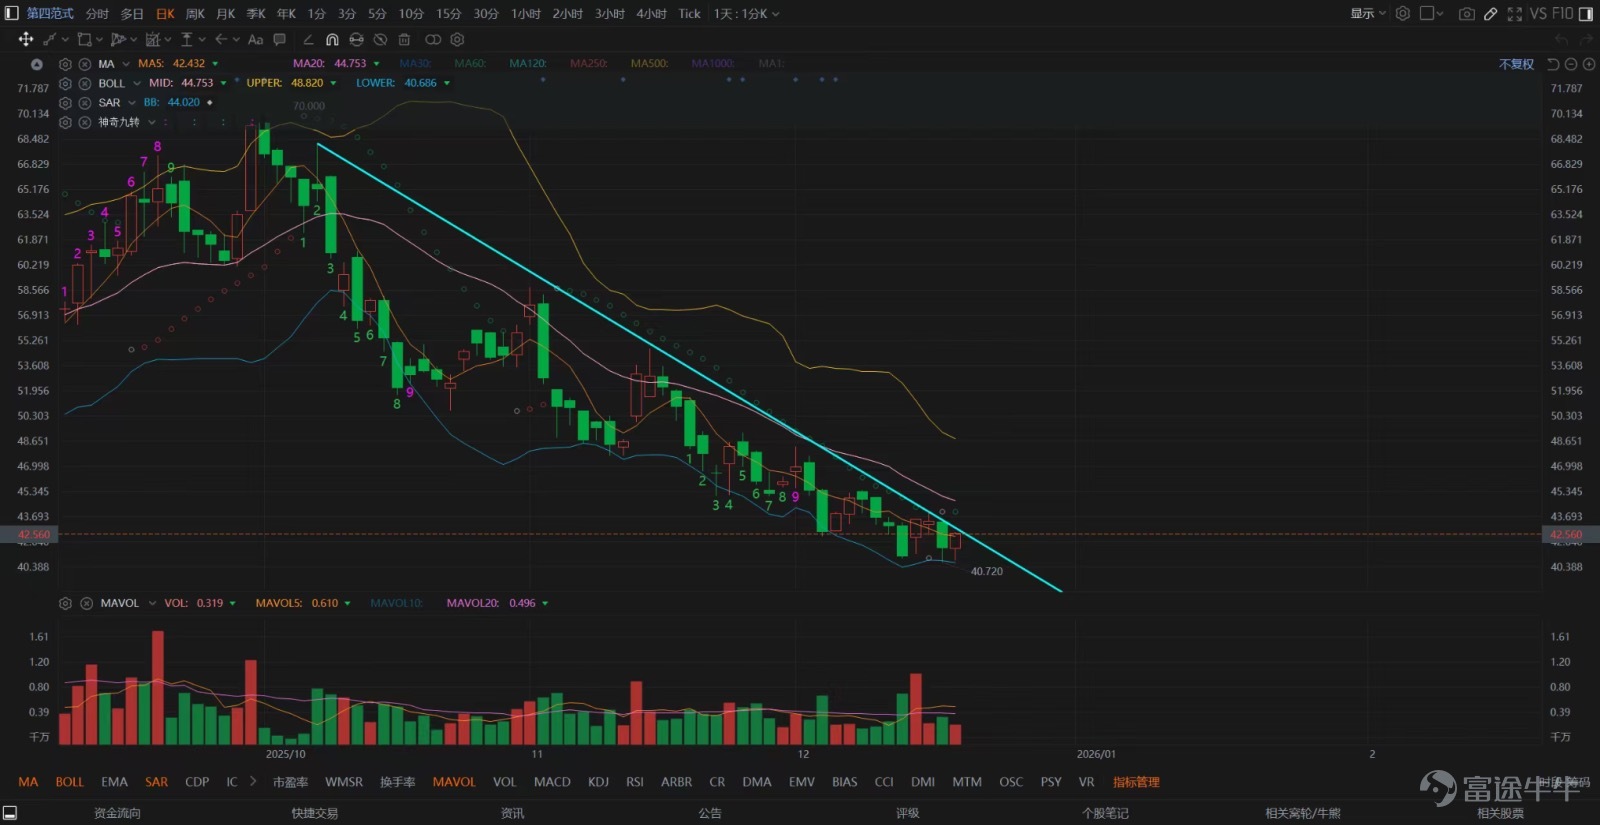
Task: Select the 15分 timeframe
Action: [x=448, y=13]
